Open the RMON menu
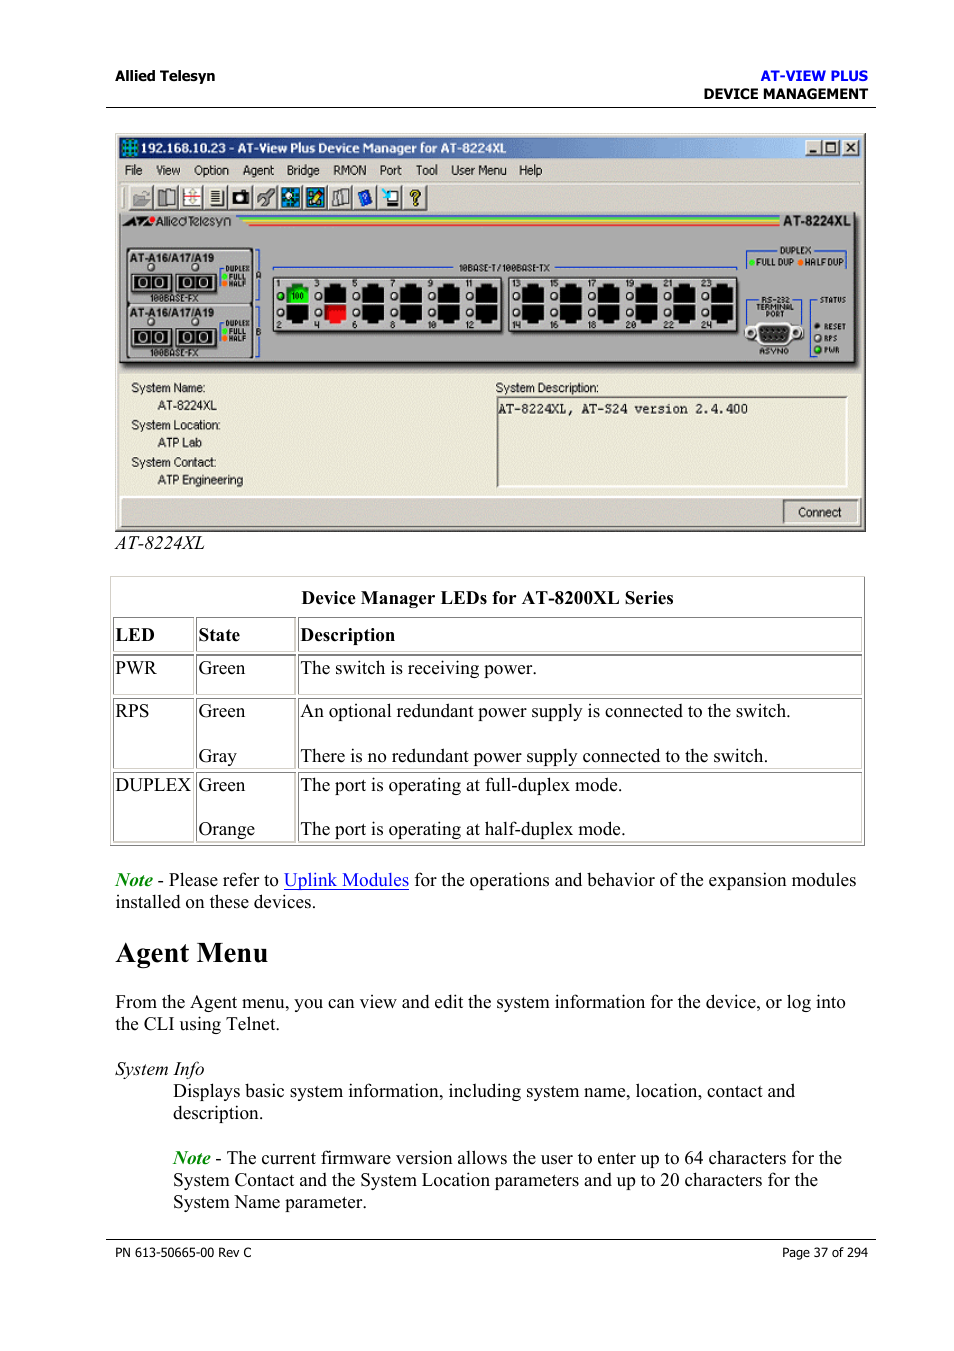Viewport: 954px width, 1351px height. click(x=350, y=171)
